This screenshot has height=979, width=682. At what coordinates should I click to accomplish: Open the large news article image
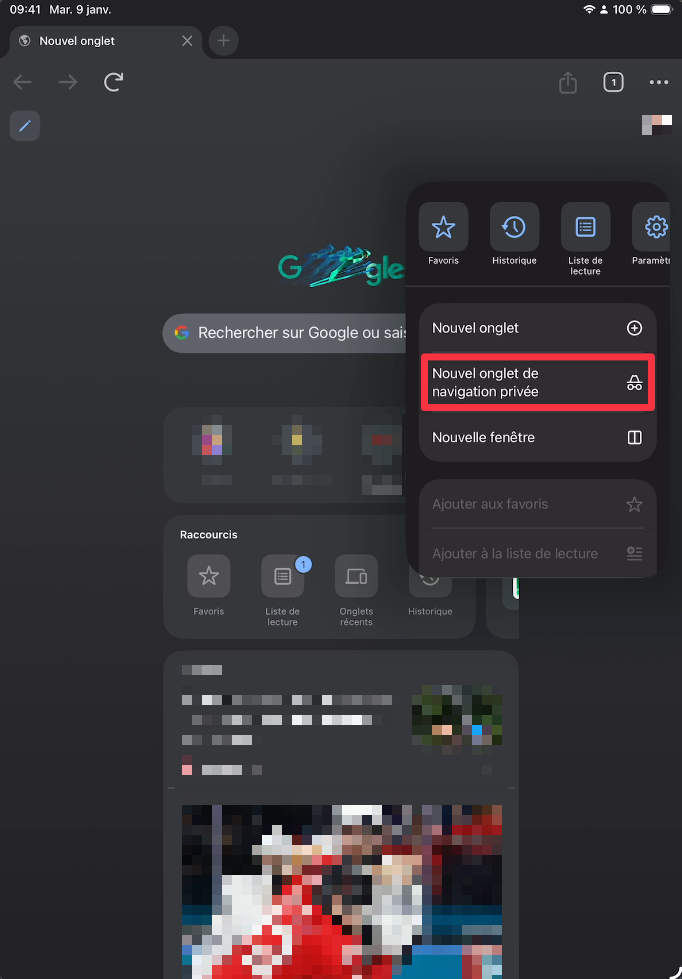click(342, 892)
